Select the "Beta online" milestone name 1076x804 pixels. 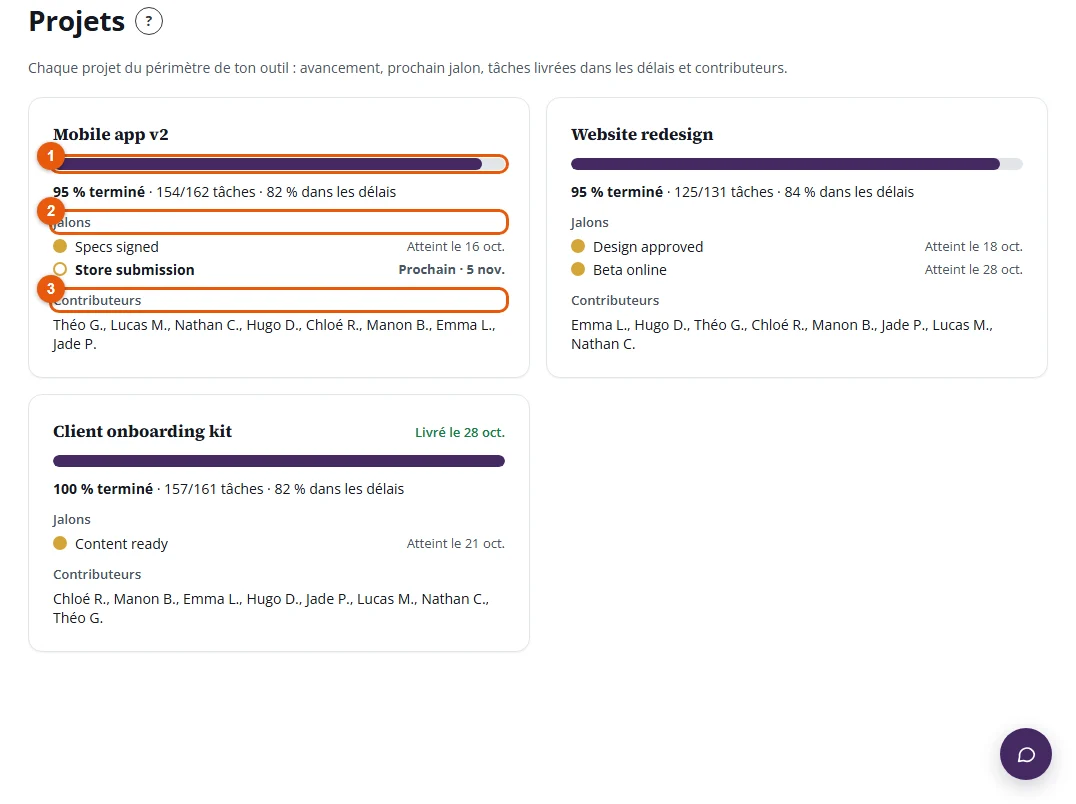[x=630, y=270]
